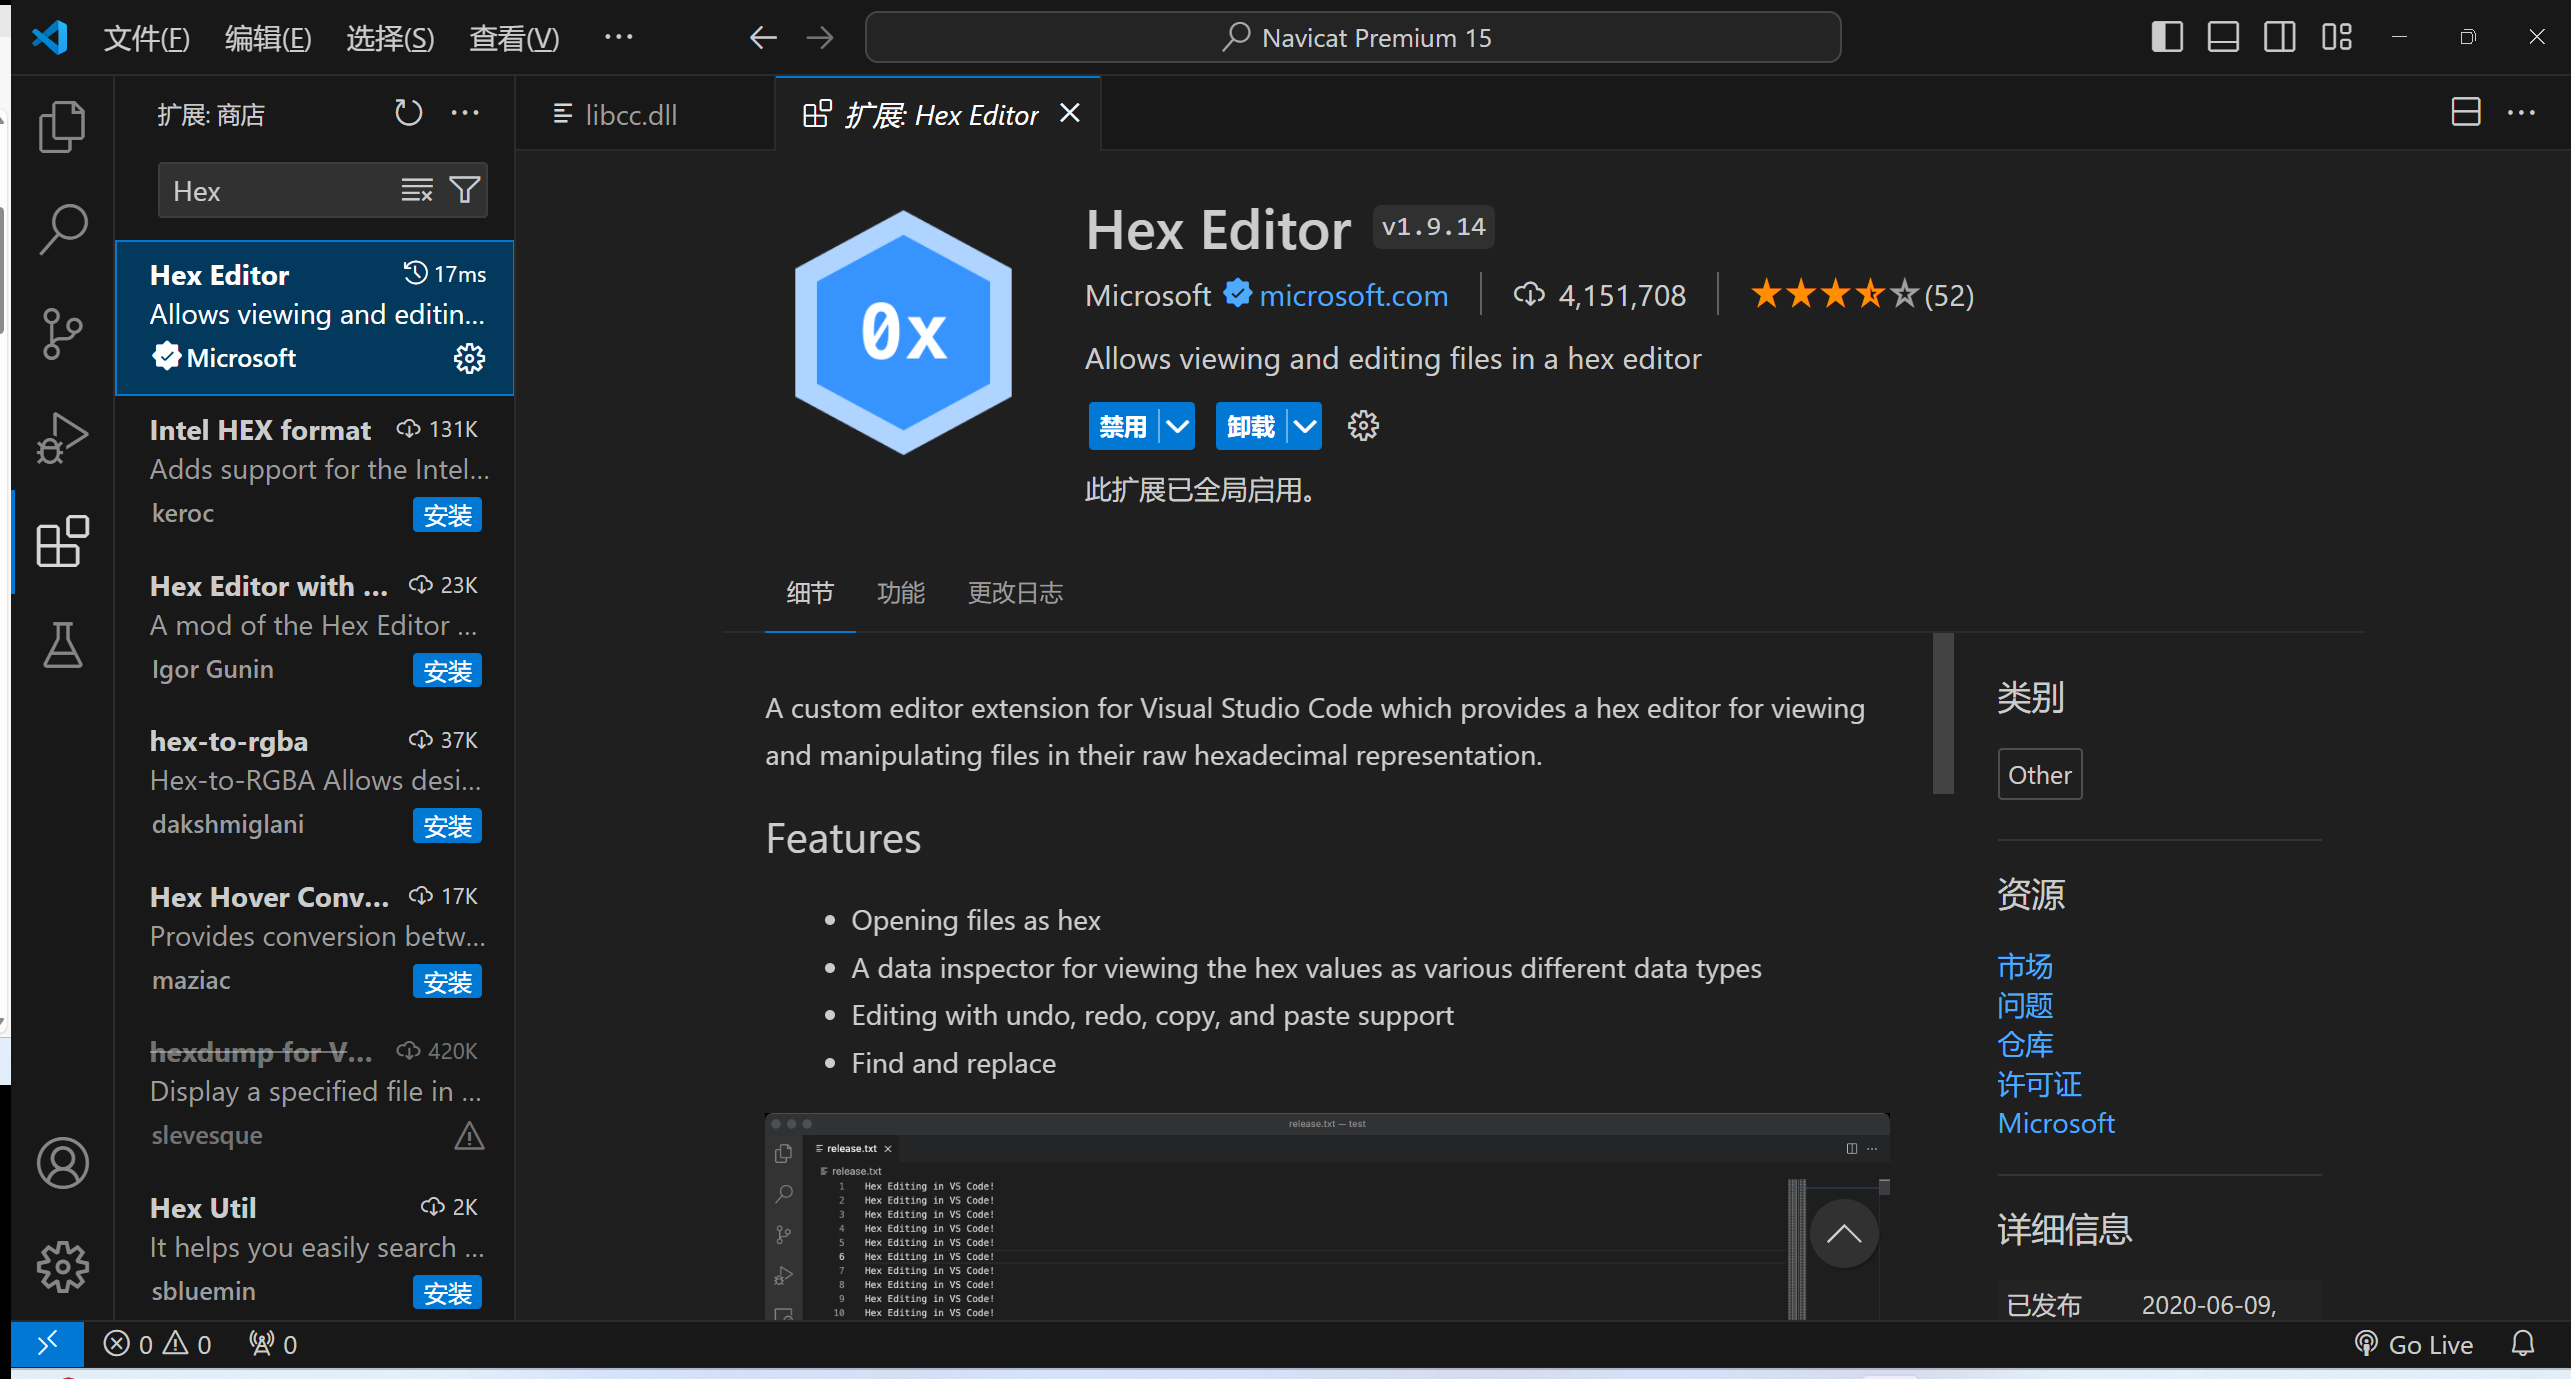Viewport: 2571px width, 1379px height.
Task: Switch to the 更改日志 tab
Action: [1014, 593]
